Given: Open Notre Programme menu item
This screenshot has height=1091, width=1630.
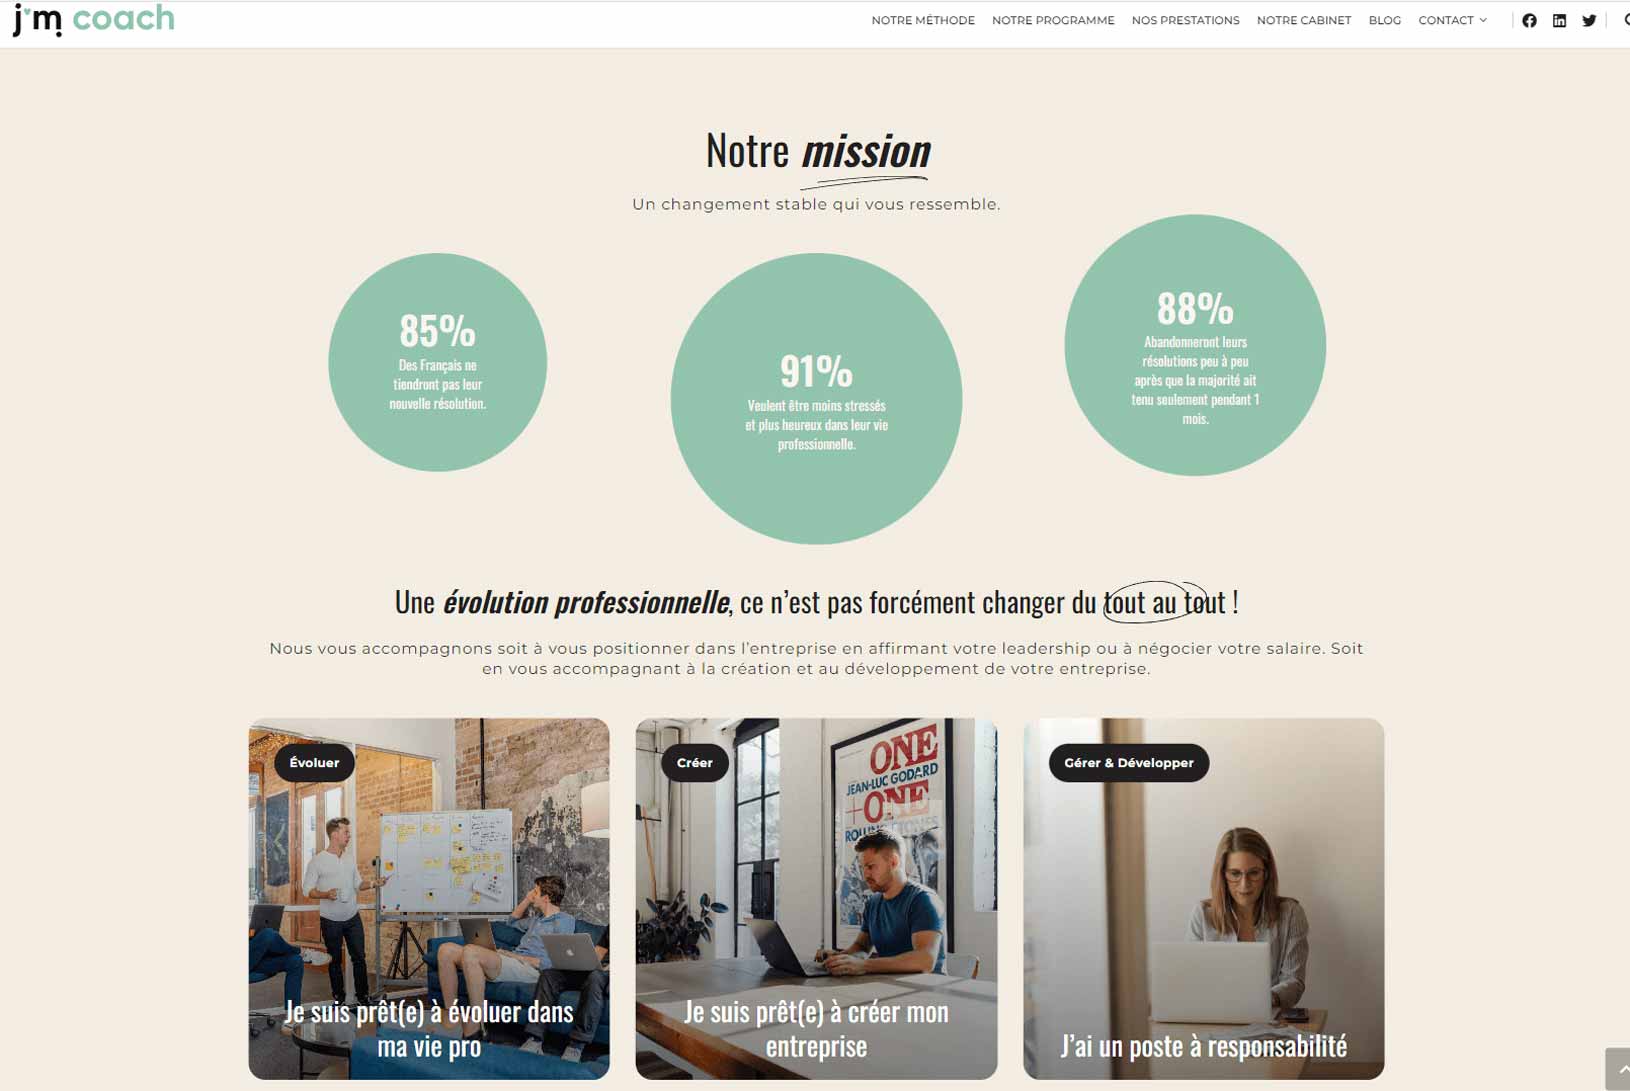Looking at the screenshot, I should (1053, 20).
